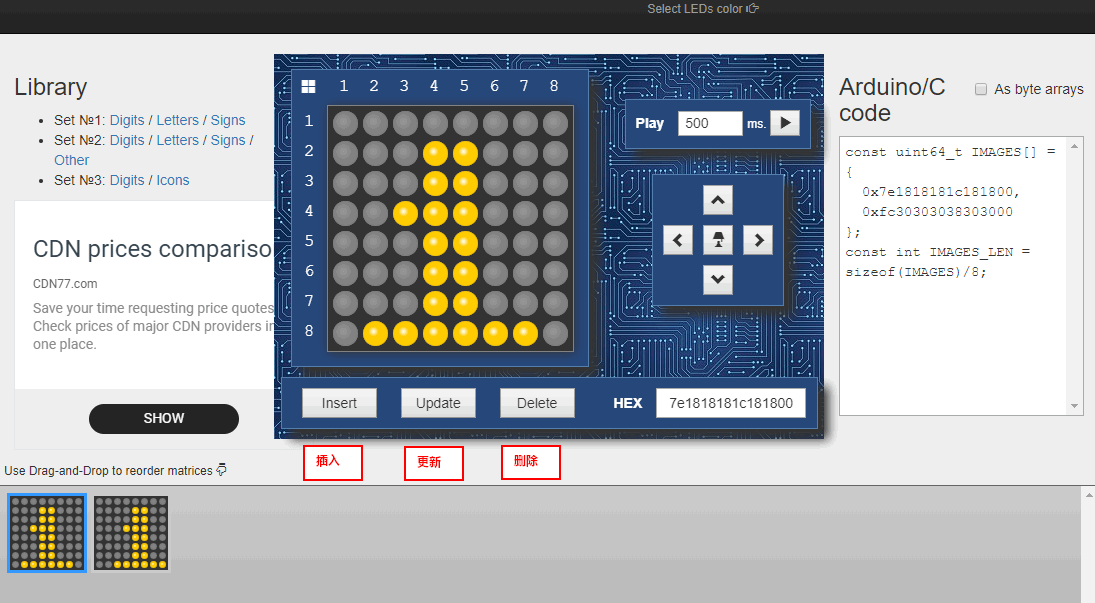Select the second matrix thumbnail
Image resolution: width=1095 pixels, height=603 pixels.
pos(130,533)
